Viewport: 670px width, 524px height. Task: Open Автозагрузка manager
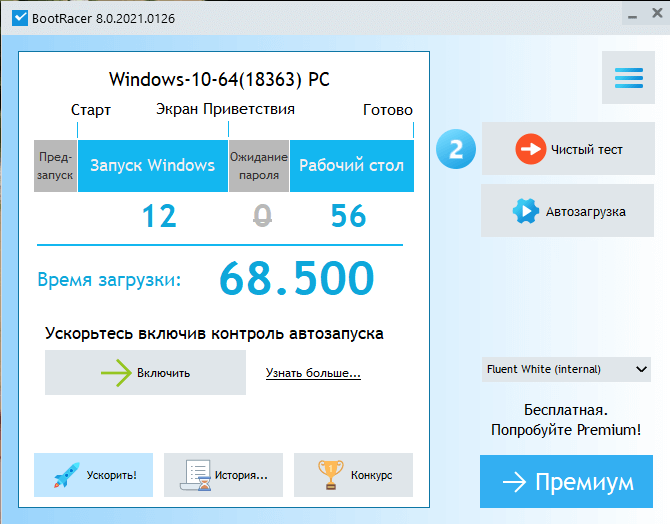(567, 211)
